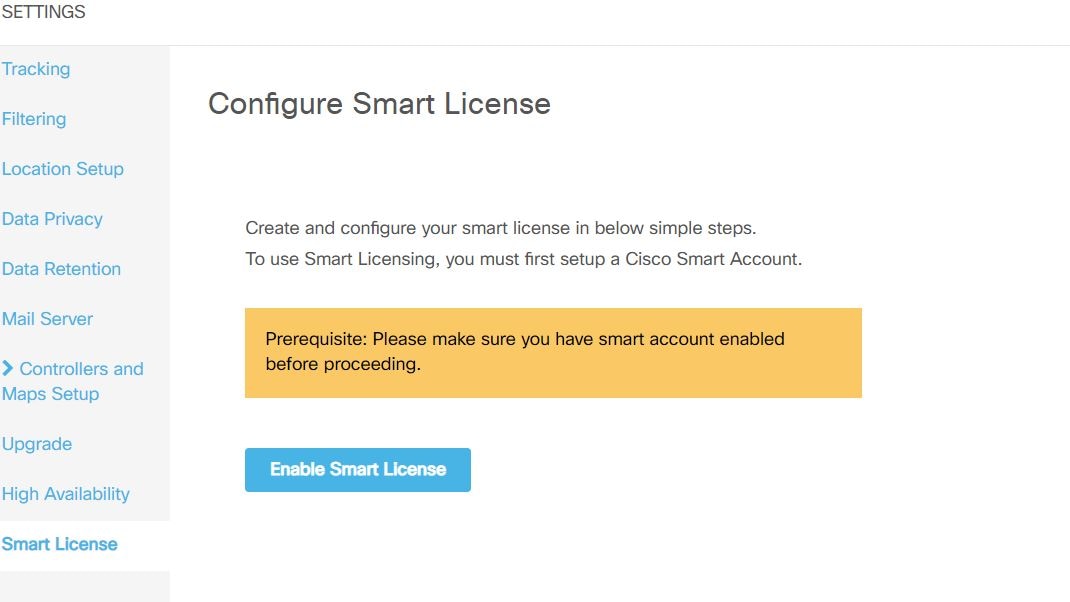The width and height of the screenshot is (1070, 602).
Task: Click the 'Create and configure your smart license' sentence
Action: (x=501, y=228)
